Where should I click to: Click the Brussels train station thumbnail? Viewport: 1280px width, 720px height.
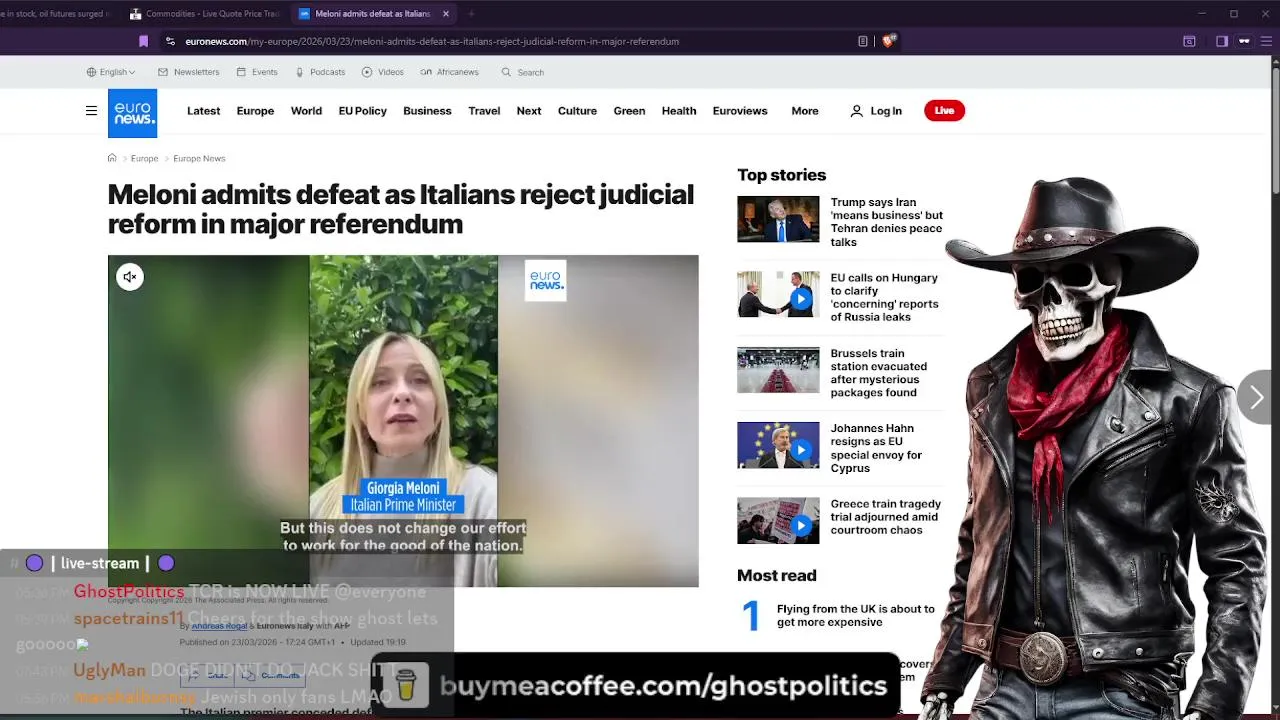point(778,370)
